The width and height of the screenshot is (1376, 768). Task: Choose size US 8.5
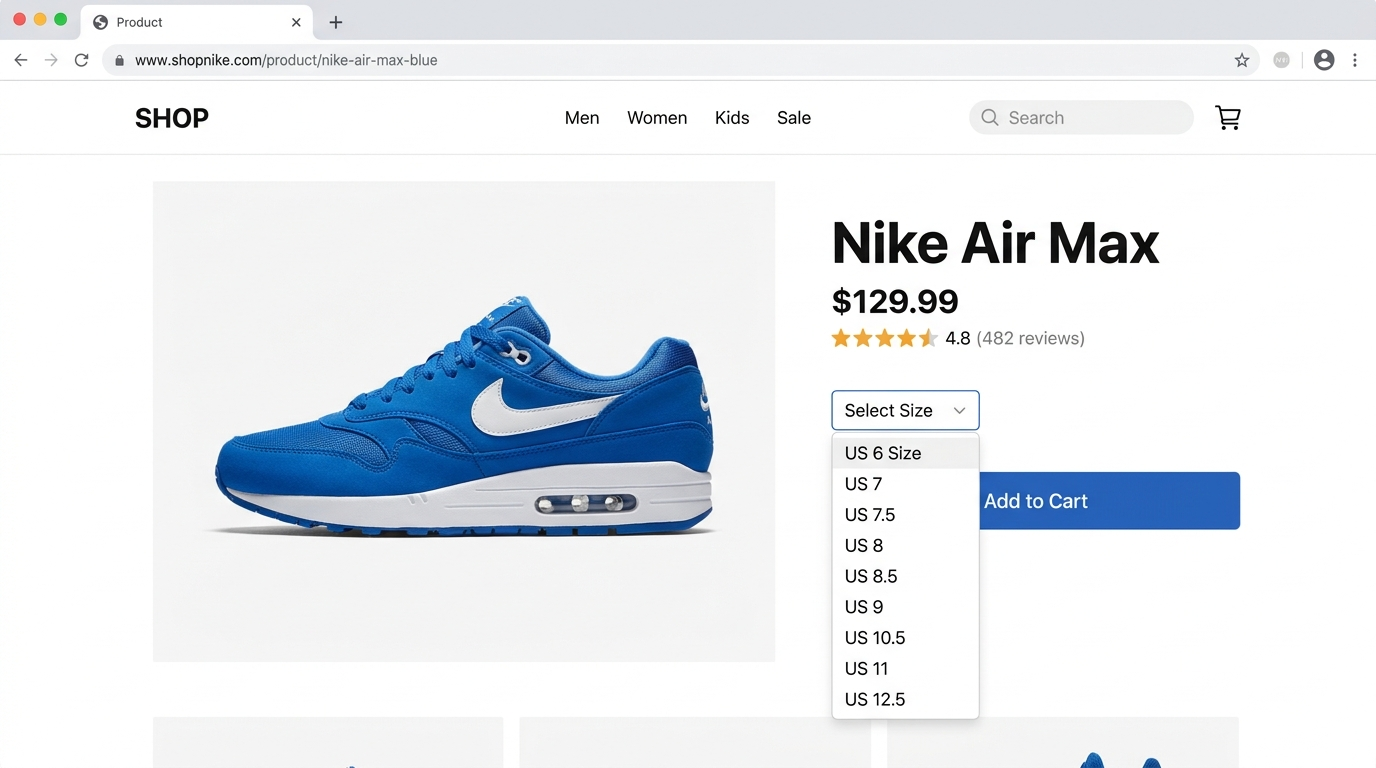click(905, 577)
